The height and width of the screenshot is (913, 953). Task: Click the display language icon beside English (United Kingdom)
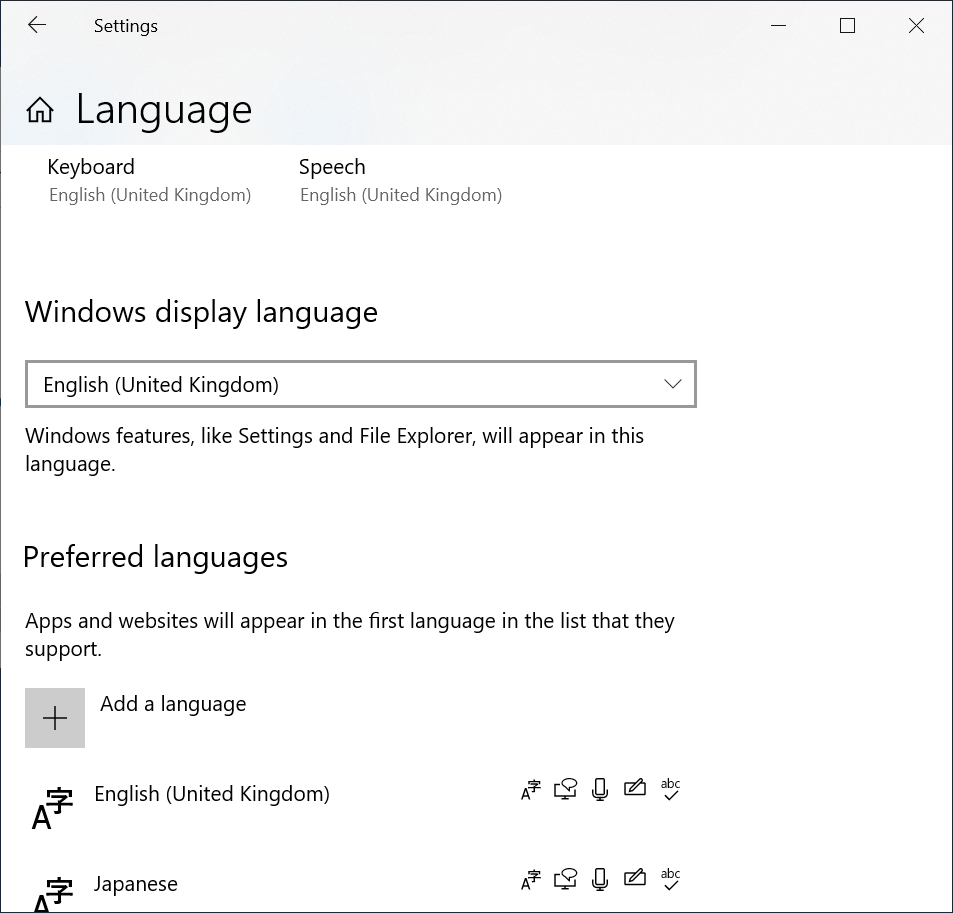(530, 789)
